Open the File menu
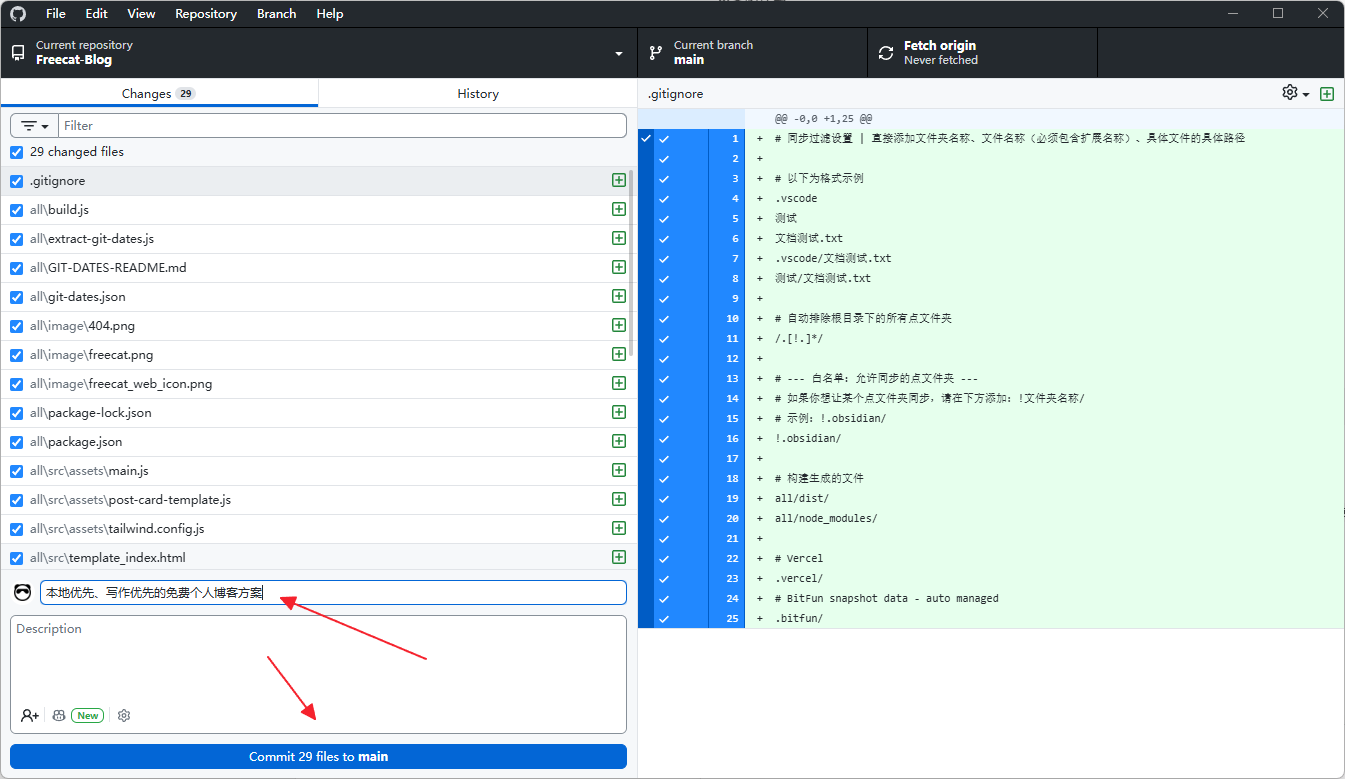 click(56, 14)
